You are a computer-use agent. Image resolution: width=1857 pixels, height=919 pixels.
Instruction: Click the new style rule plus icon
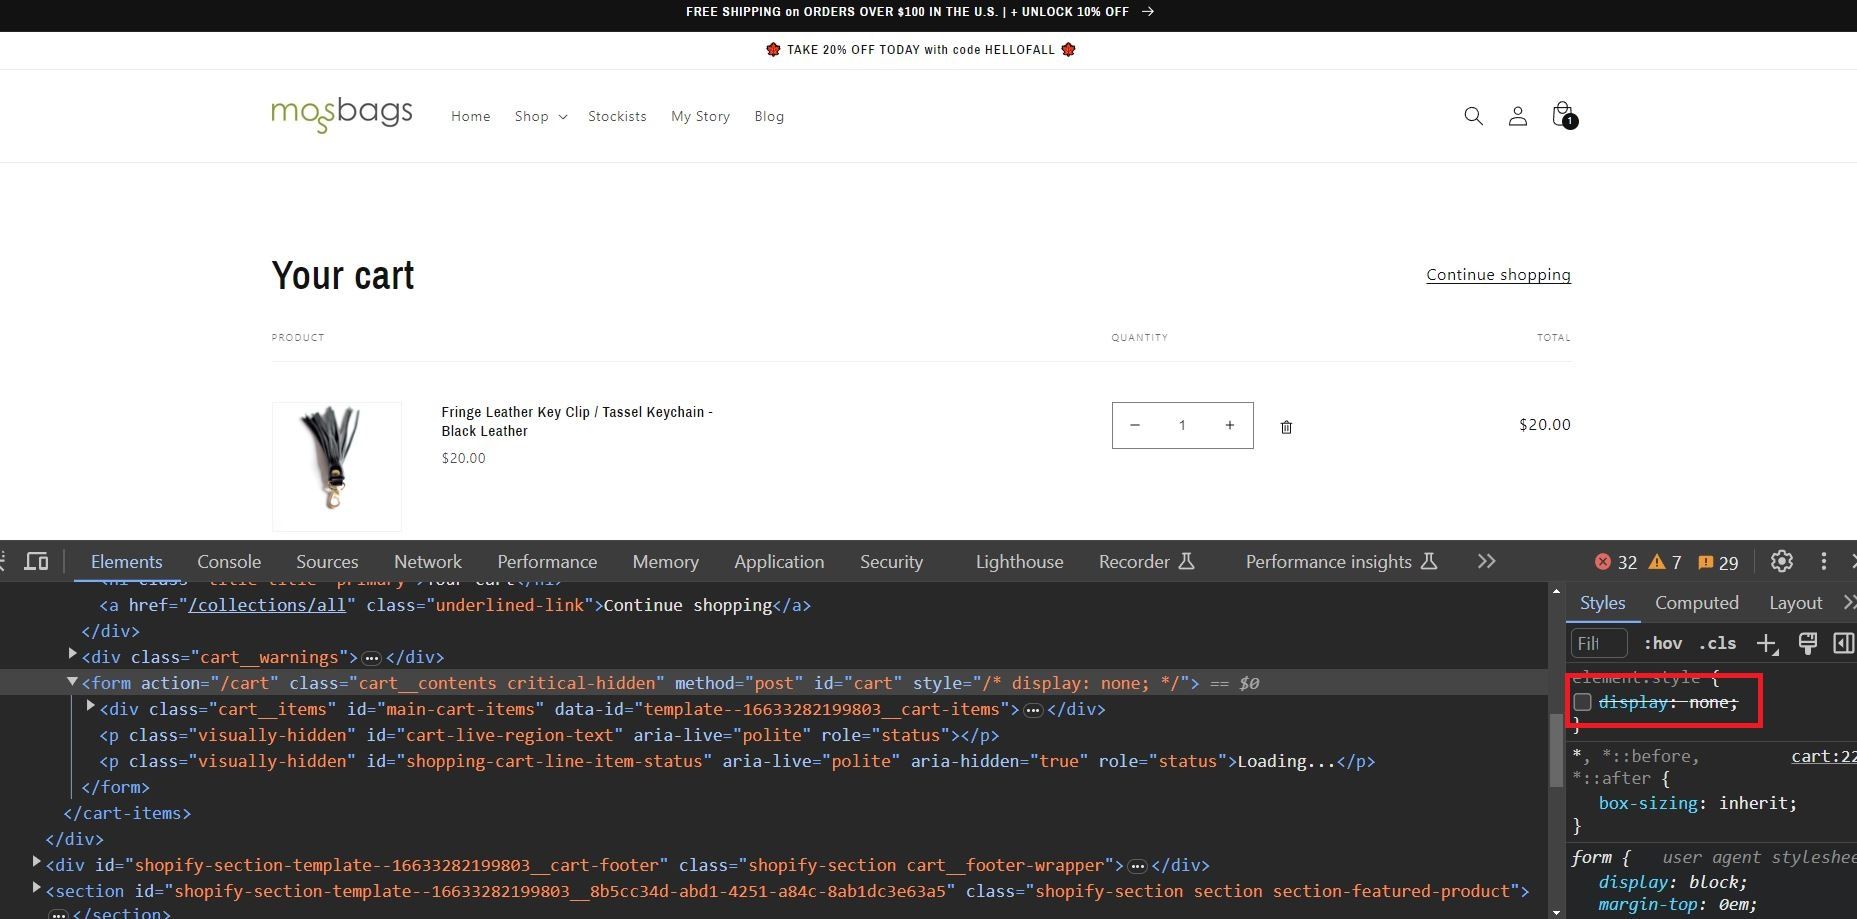pos(1767,644)
